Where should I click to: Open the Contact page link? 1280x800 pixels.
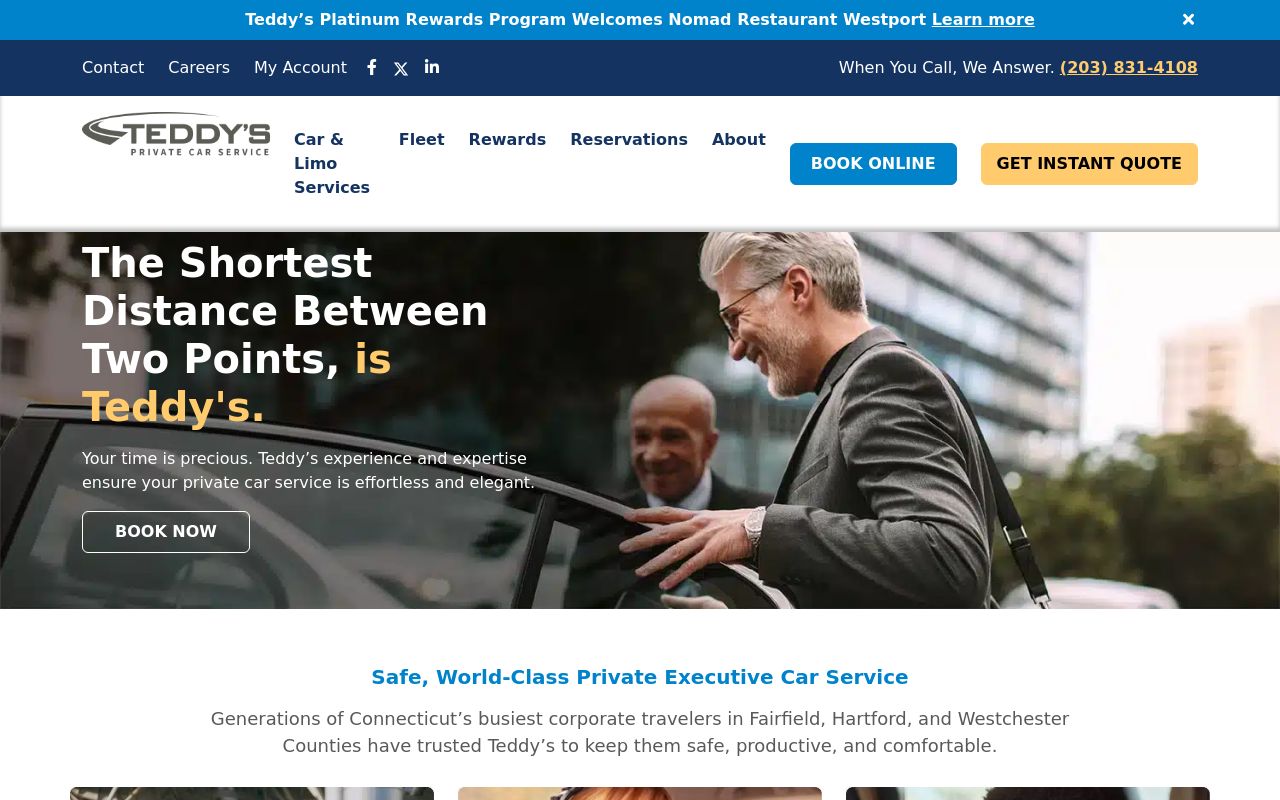[113, 68]
